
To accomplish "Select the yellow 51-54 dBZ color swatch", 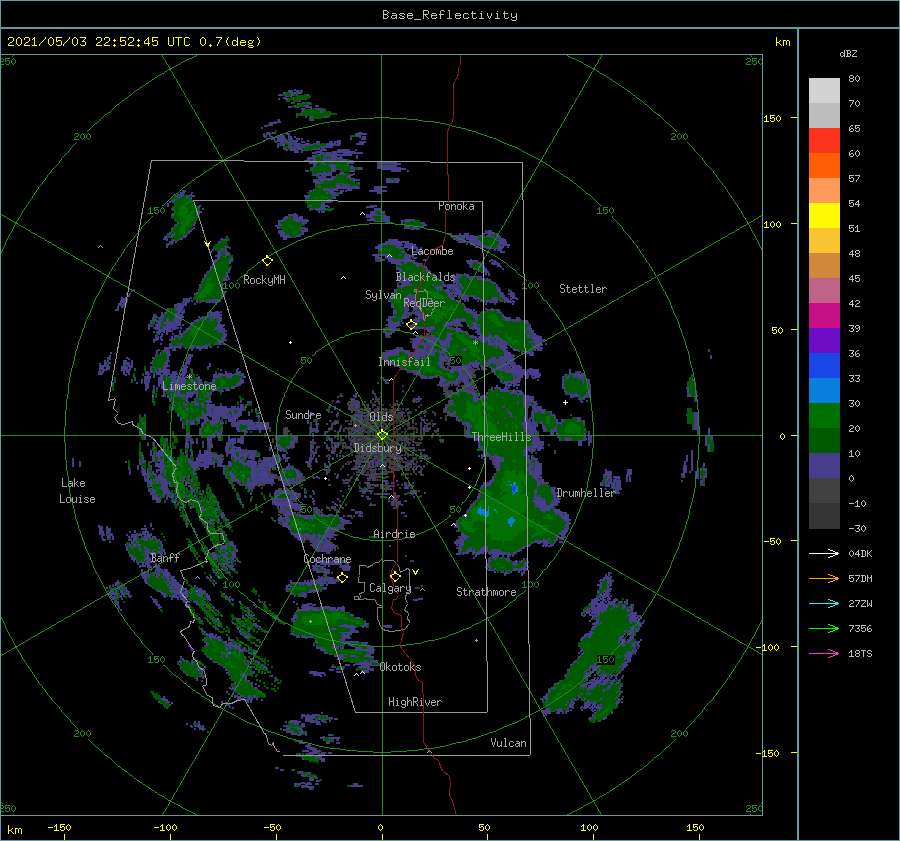I will pyautogui.click(x=824, y=216).
